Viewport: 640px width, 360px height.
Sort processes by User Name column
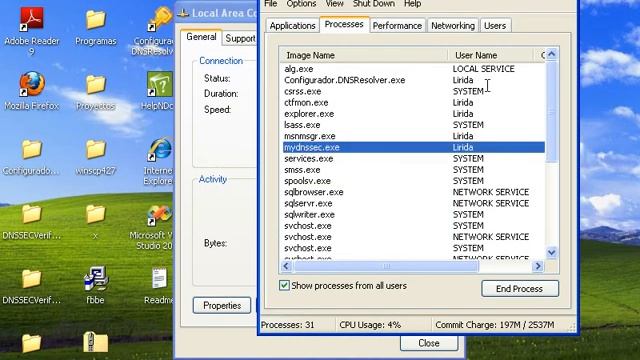click(491, 55)
